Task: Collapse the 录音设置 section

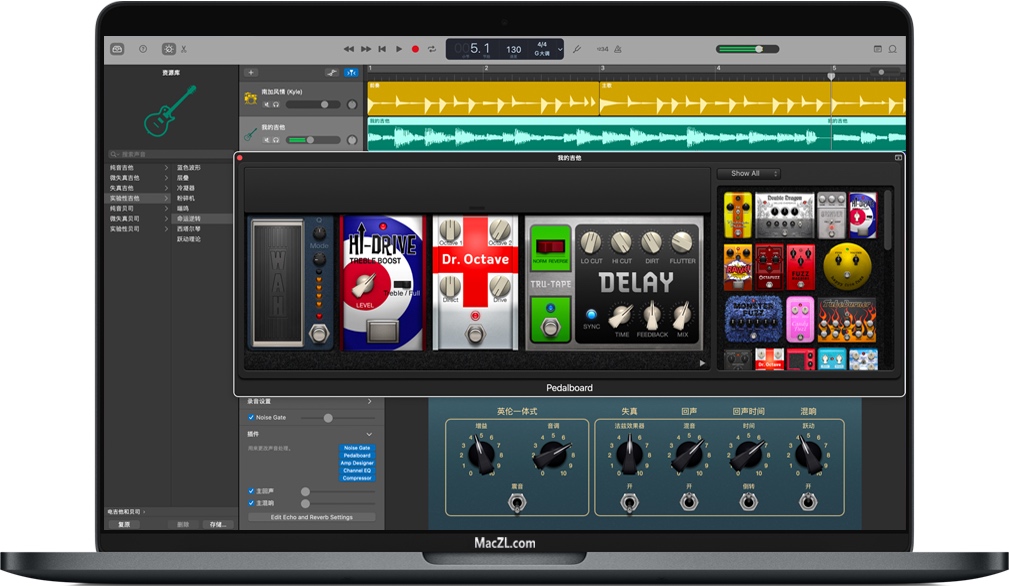Action: [370, 401]
